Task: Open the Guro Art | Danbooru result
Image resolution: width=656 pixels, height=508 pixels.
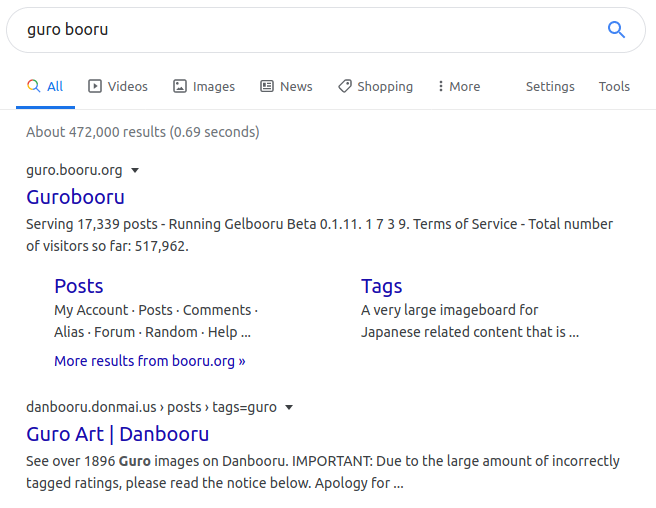Action: click(117, 434)
